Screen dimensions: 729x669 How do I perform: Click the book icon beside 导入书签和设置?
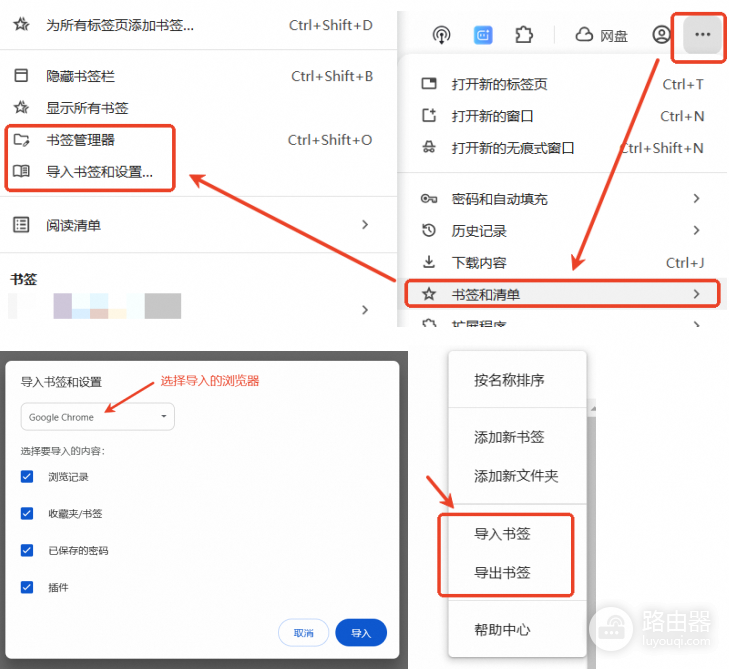click(x=21, y=172)
